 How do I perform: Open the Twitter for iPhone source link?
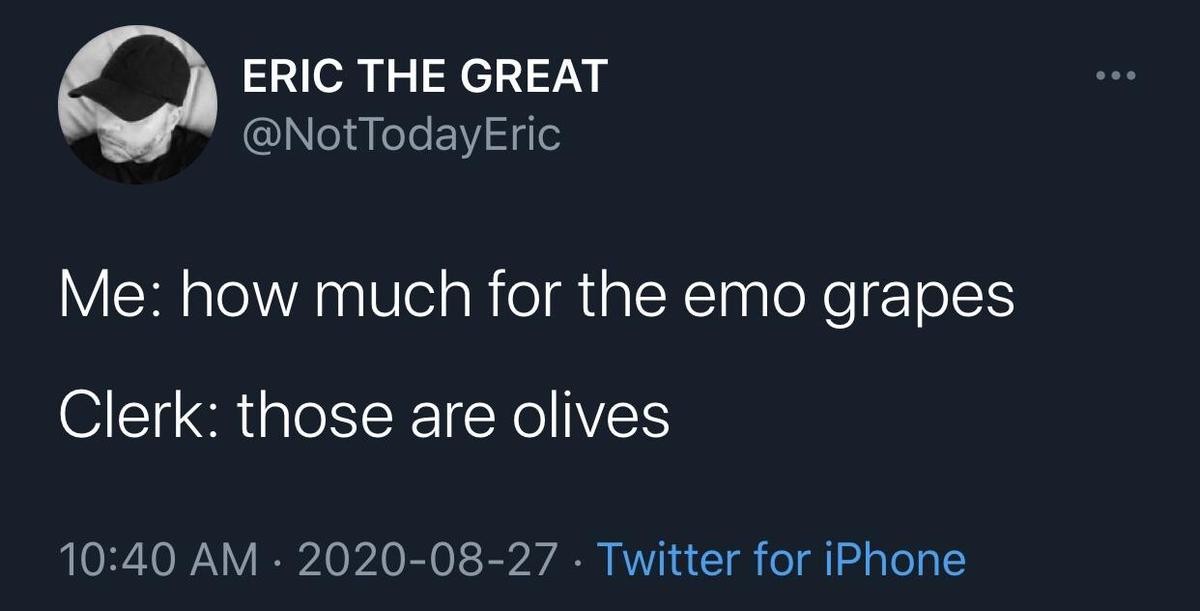pyautogui.click(x=781, y=560)
